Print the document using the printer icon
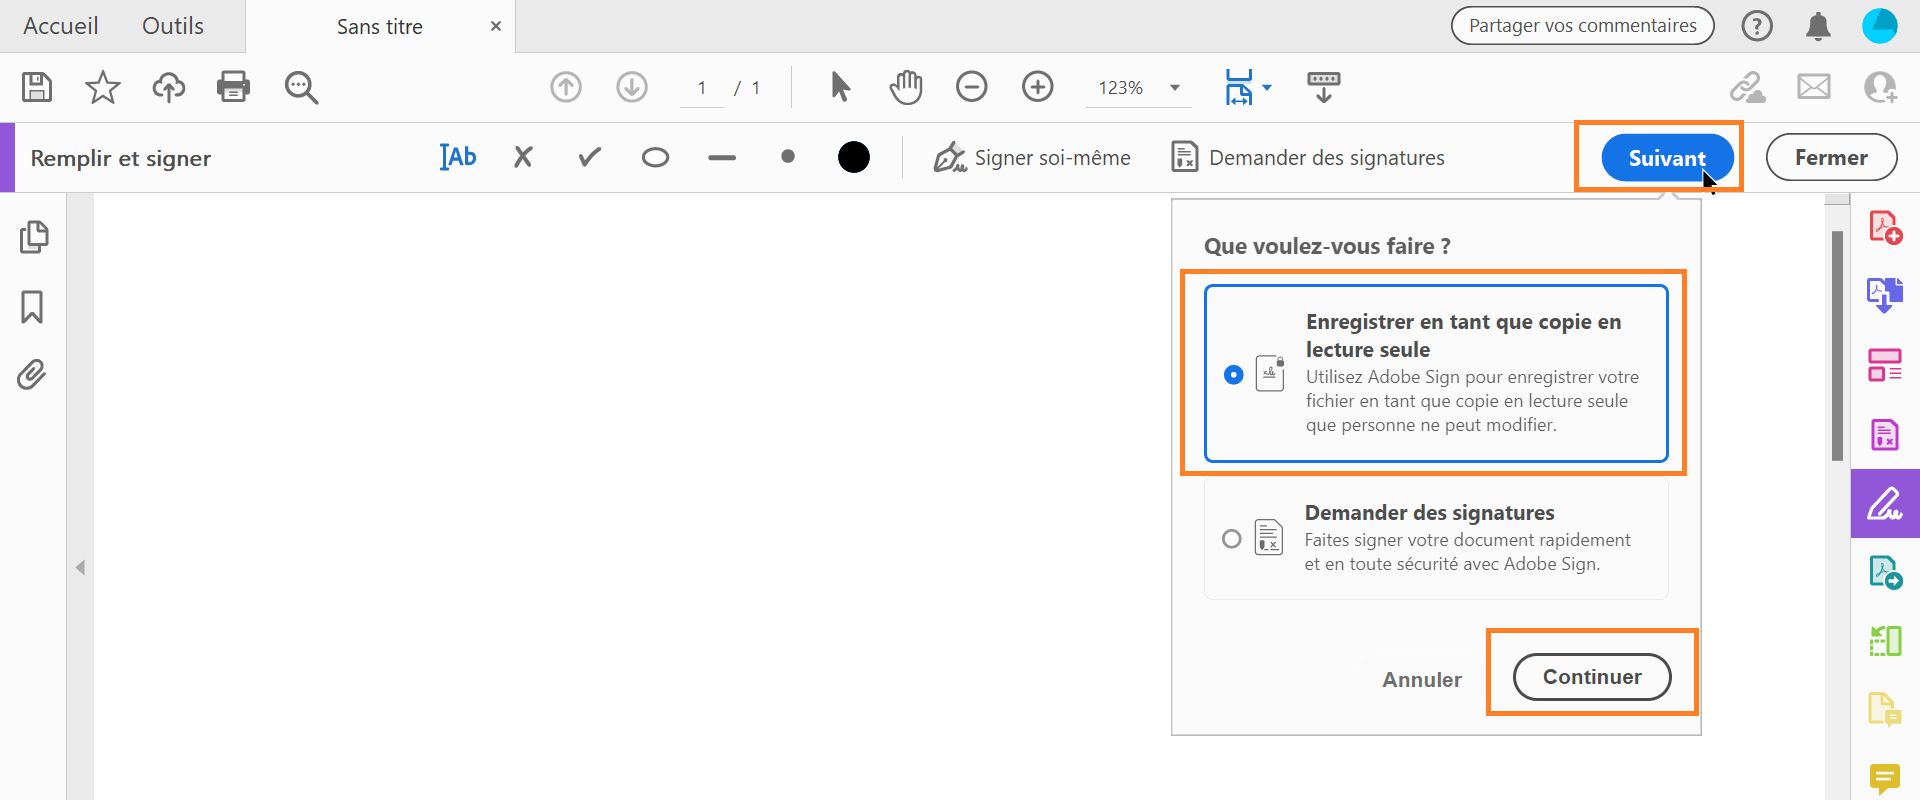 (x=234, y=87)
